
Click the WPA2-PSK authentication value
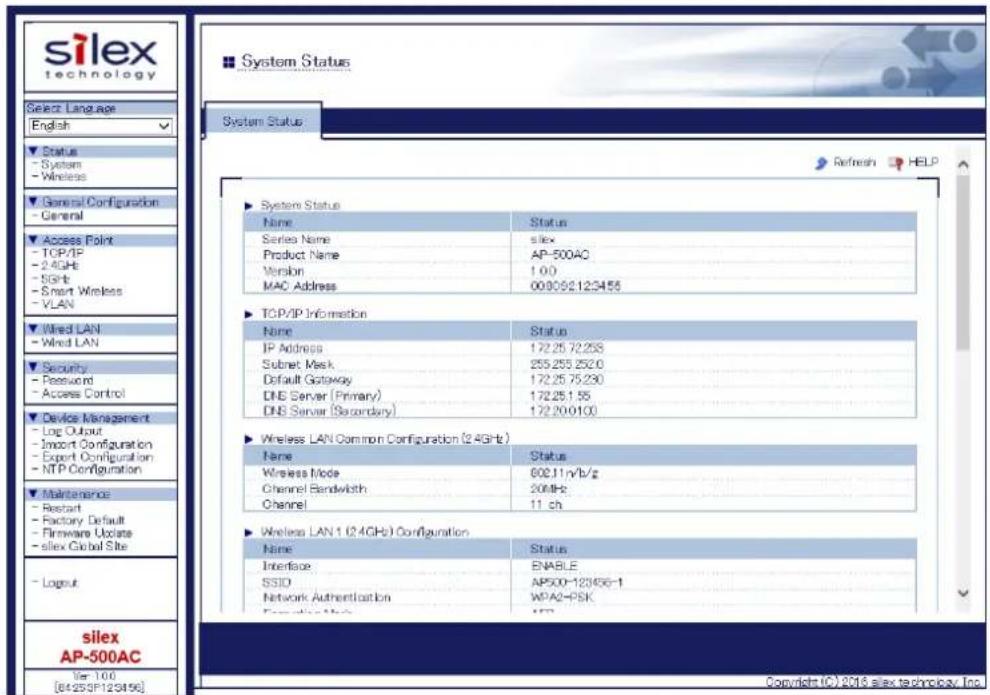tap(562, 597)
